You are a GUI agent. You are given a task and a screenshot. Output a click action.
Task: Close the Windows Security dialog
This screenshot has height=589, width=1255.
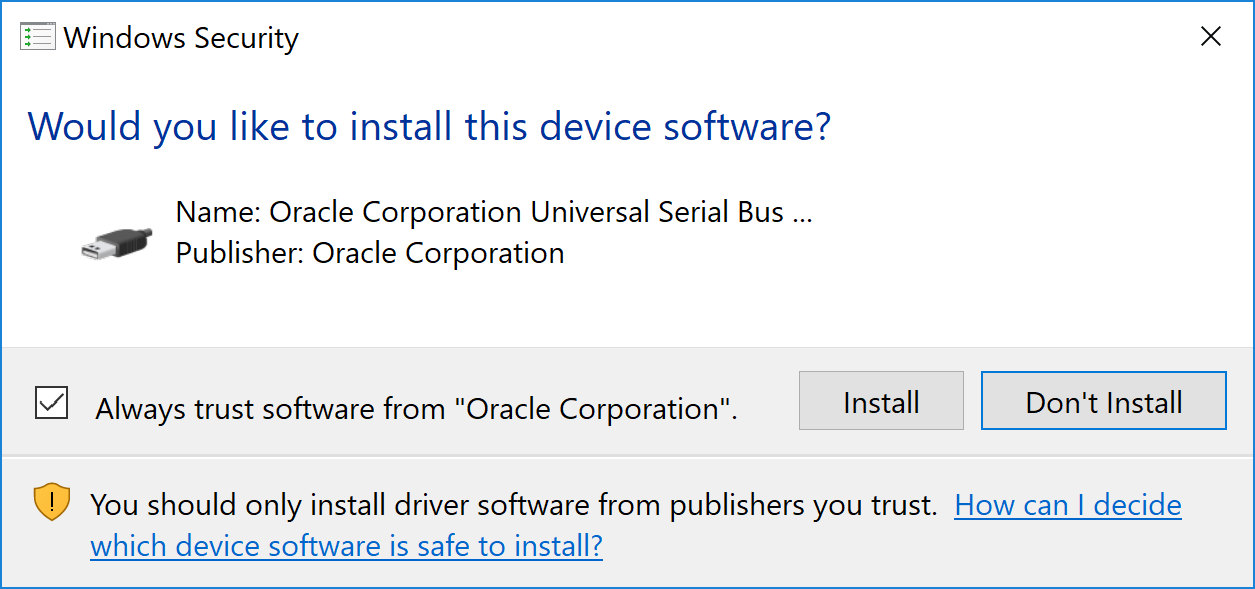[x=1210, y=38]
